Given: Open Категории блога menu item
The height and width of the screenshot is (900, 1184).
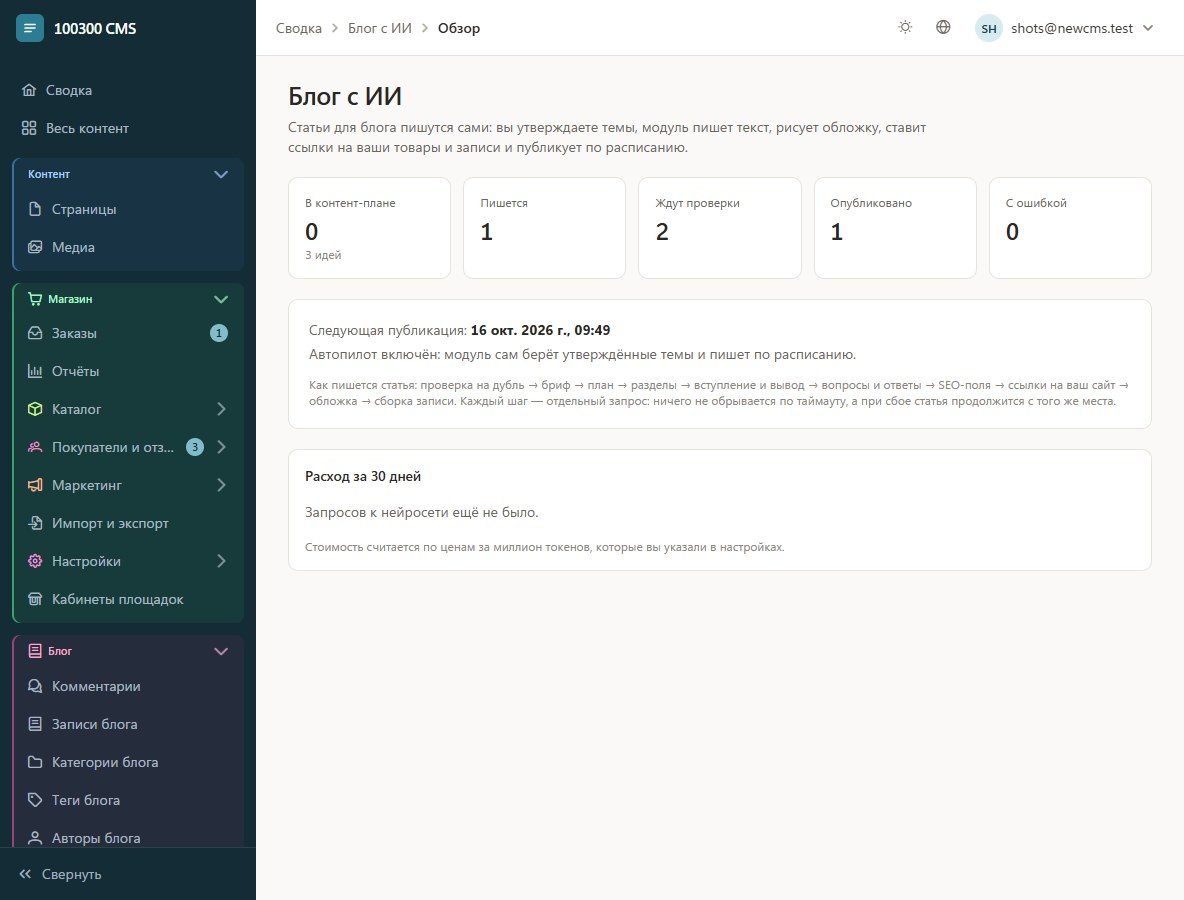Looking at the screenshot, I should (128, 763).
